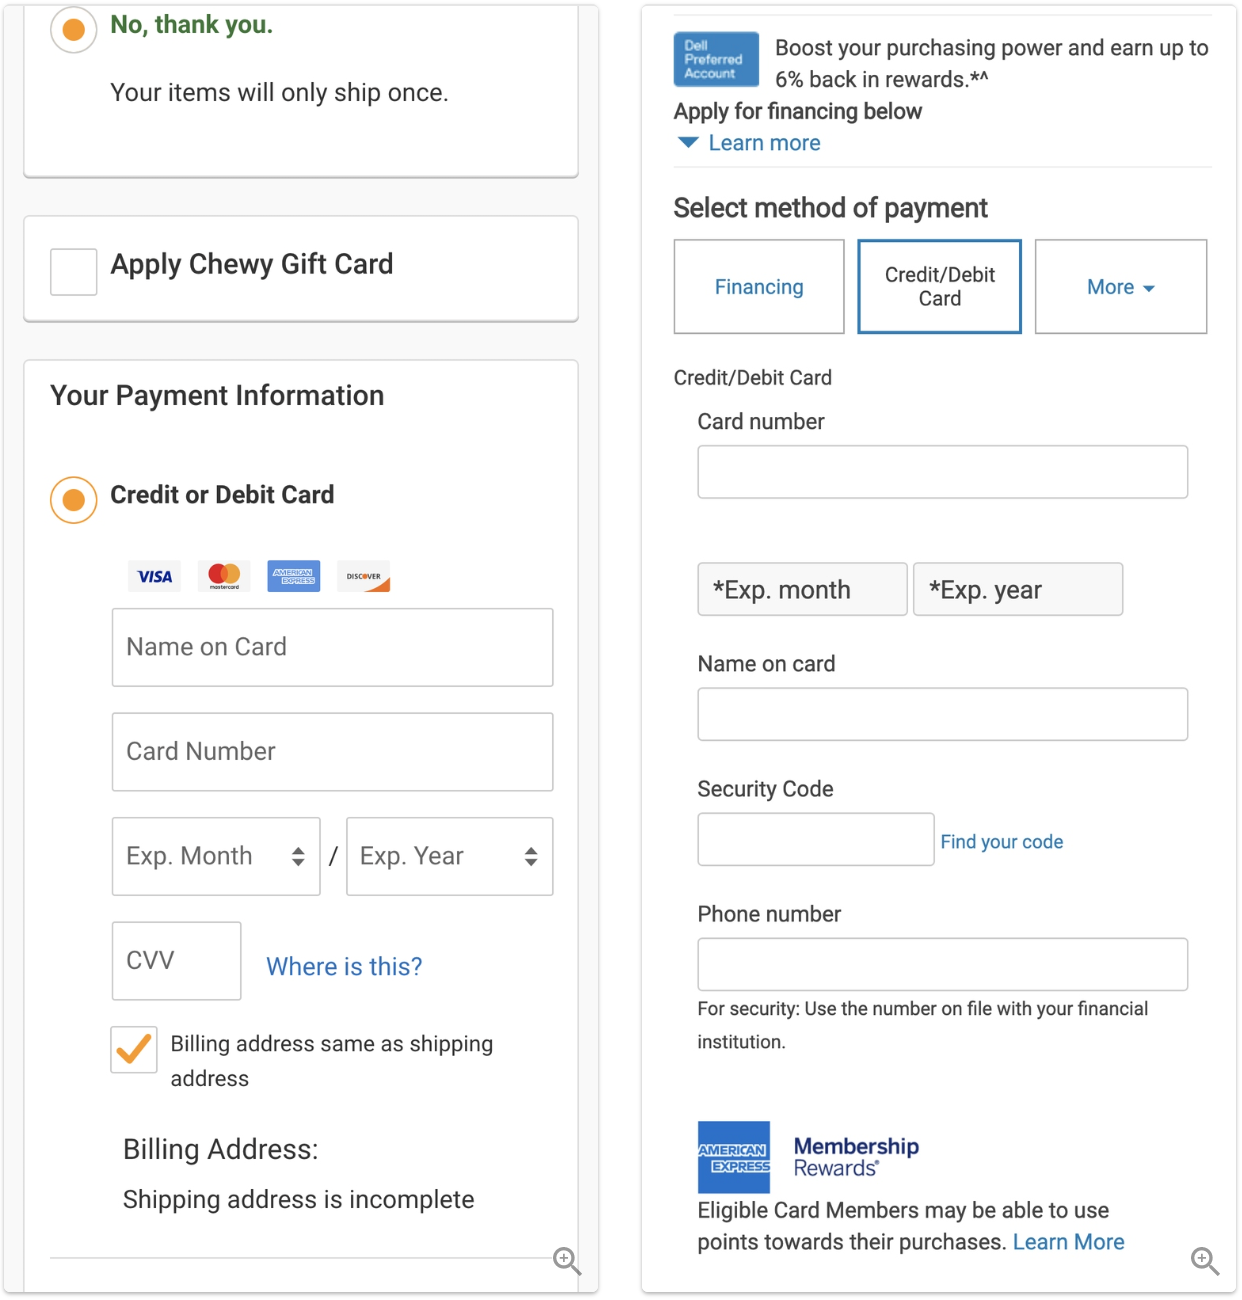Click the Mastercard logo icon
The image size is (1242, 1300).
pos(224,576)
